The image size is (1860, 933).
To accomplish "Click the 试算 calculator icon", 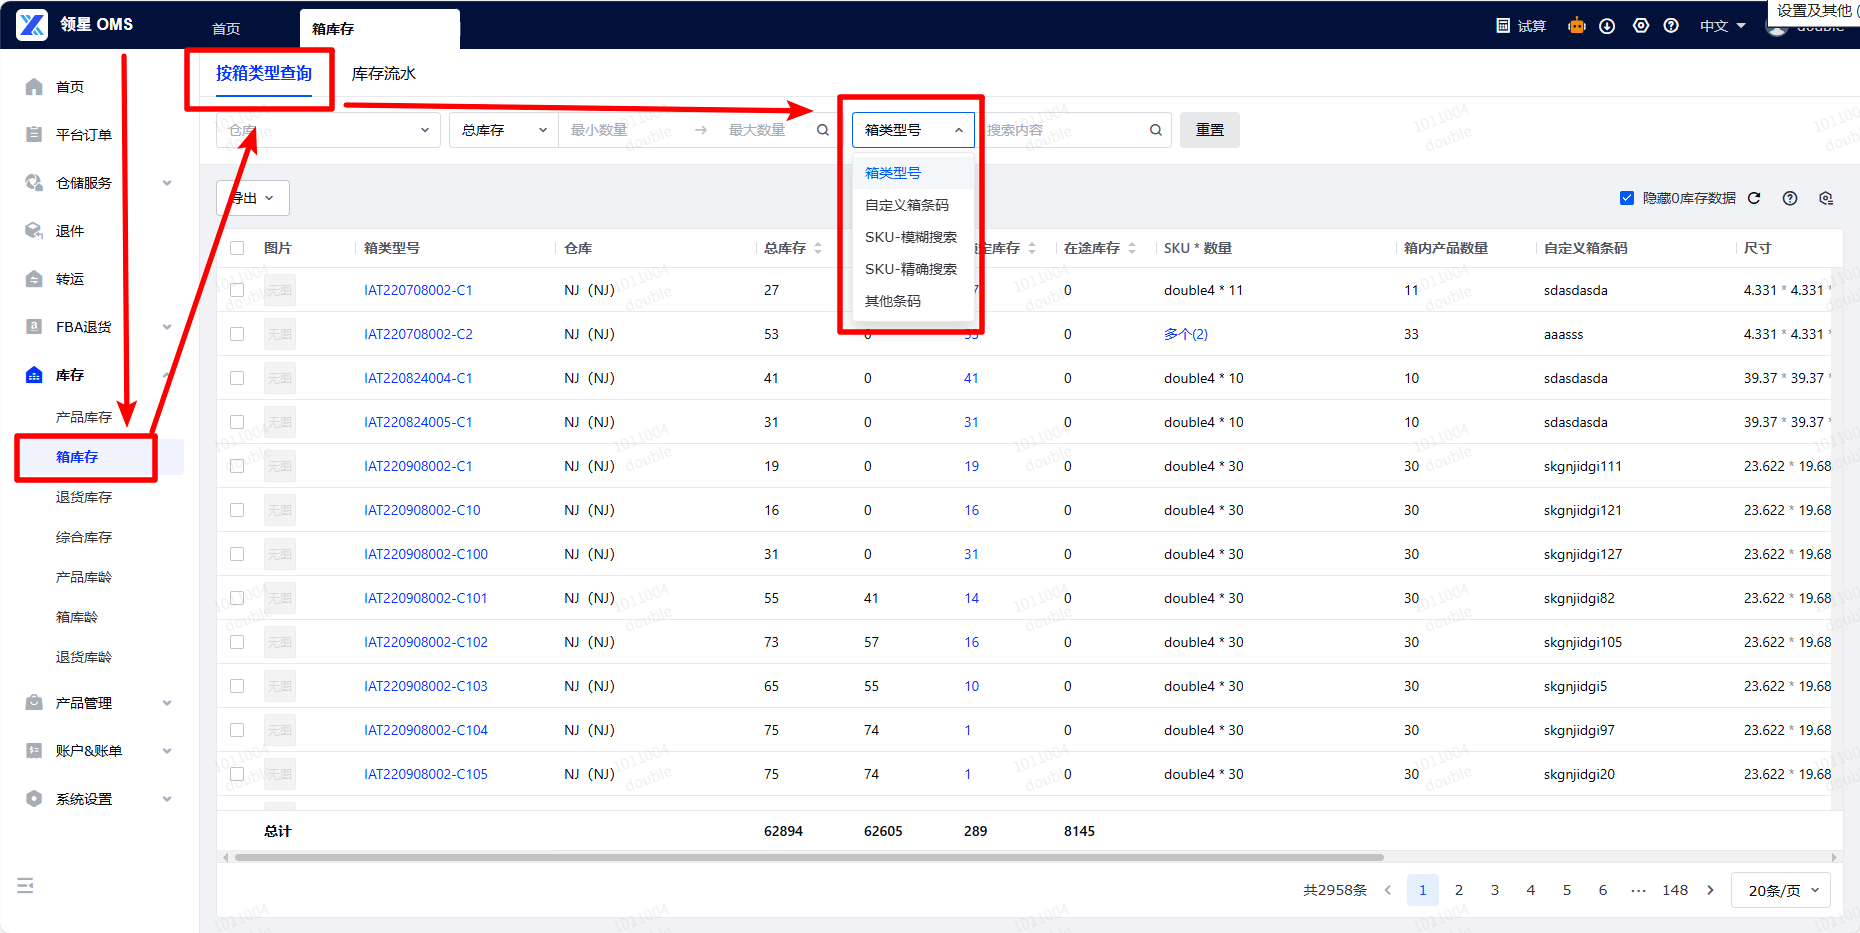I will point(1503,26).
